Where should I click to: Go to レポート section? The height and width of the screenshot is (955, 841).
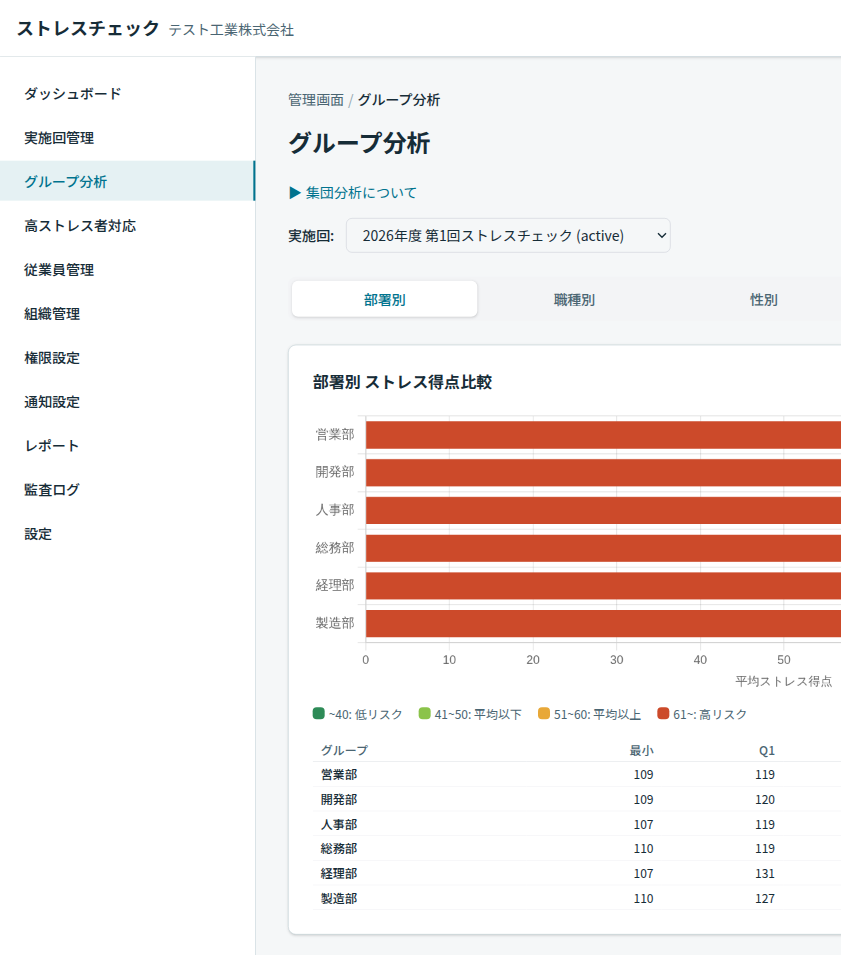point(52,446)
